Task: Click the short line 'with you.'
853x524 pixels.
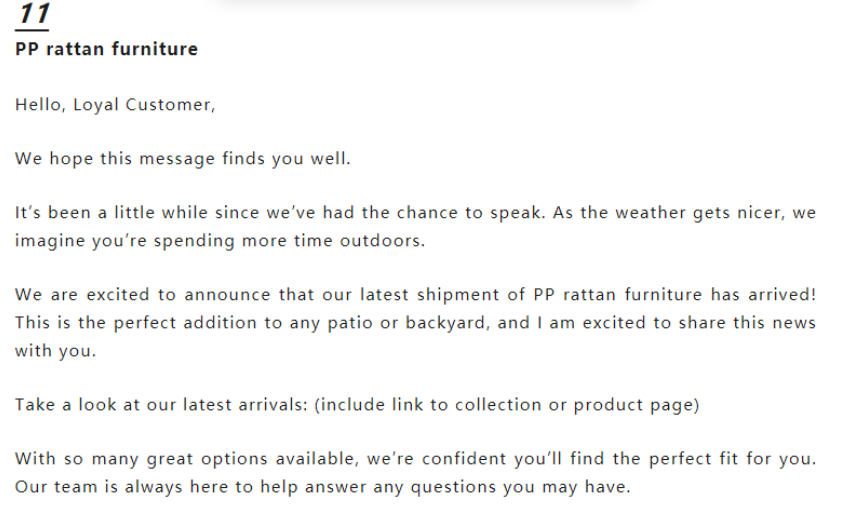Action: coord(55,351)
